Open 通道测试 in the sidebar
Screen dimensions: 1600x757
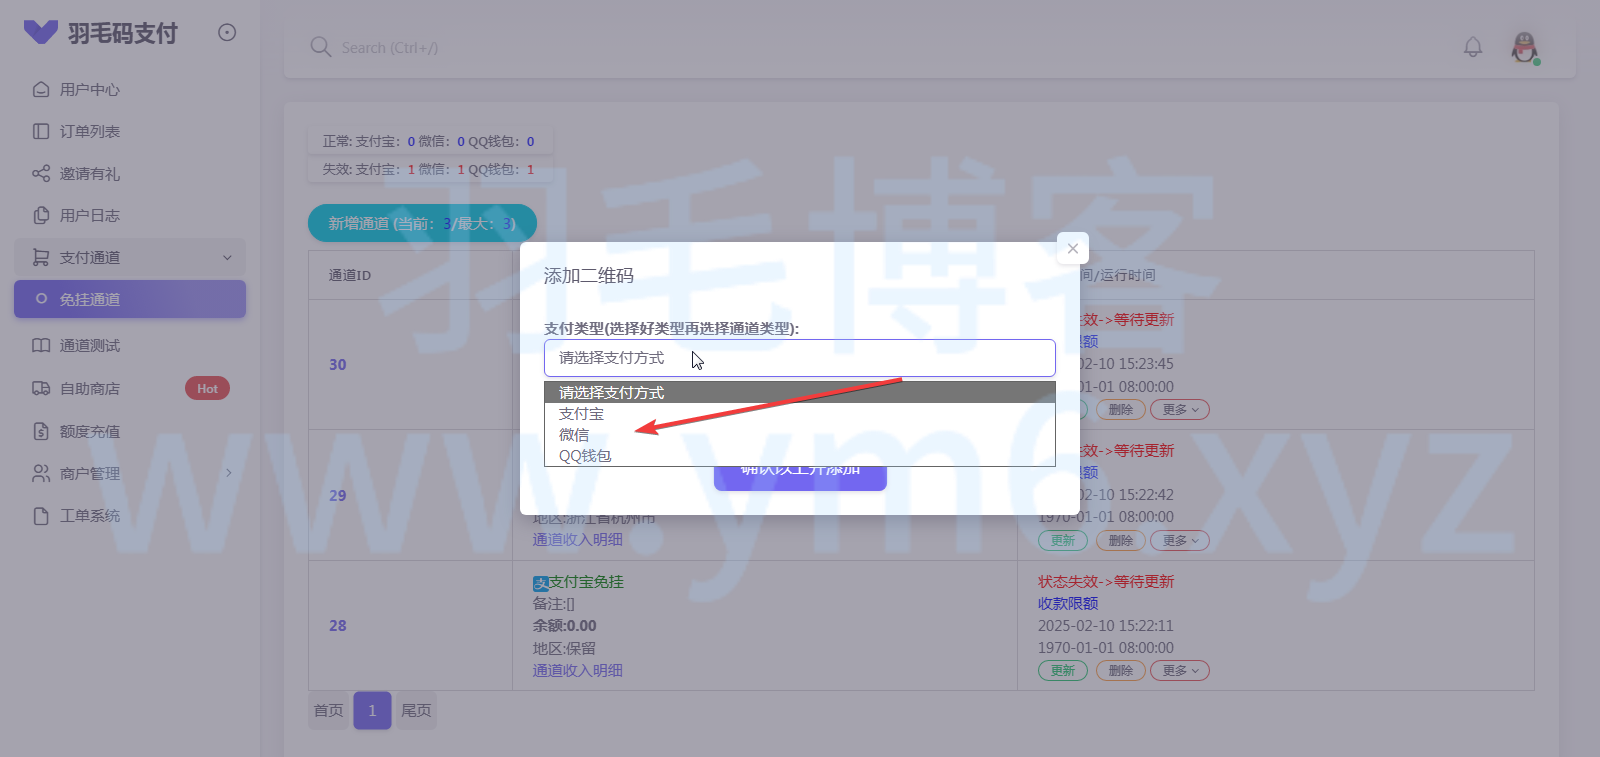[x=130, y=345]
